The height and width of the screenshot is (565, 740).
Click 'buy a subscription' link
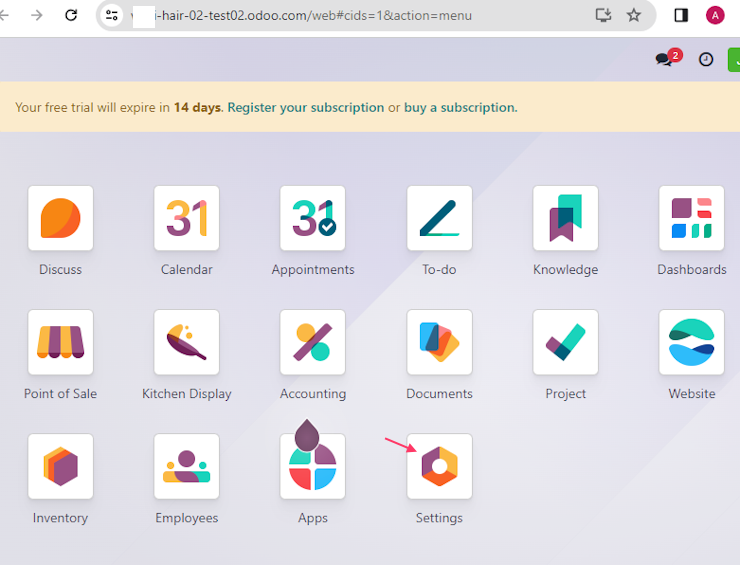[461, 108]
